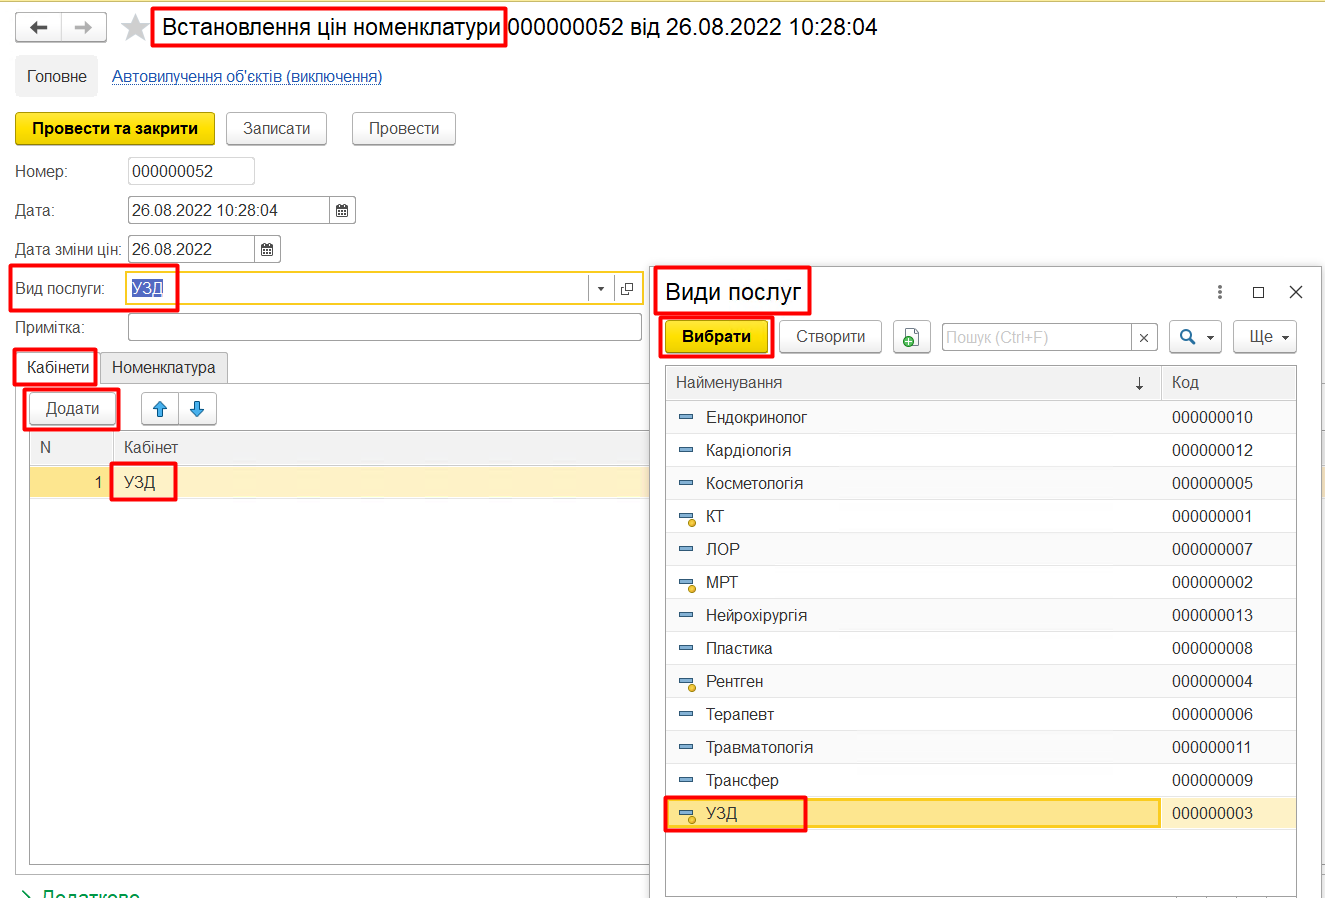Move row up with blue arrow
Screen dimensions: 1325x898
pyautogui.click(x=160, y=408)
